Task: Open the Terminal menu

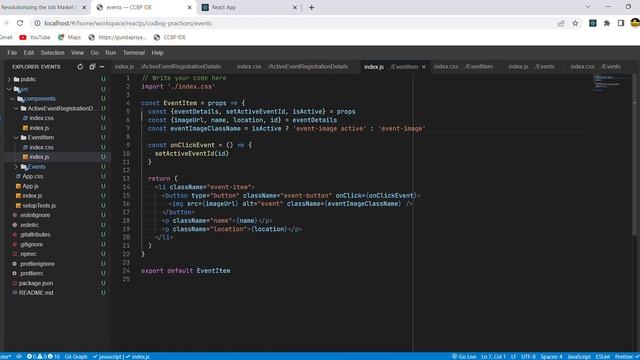Action: tap(134, 53)
